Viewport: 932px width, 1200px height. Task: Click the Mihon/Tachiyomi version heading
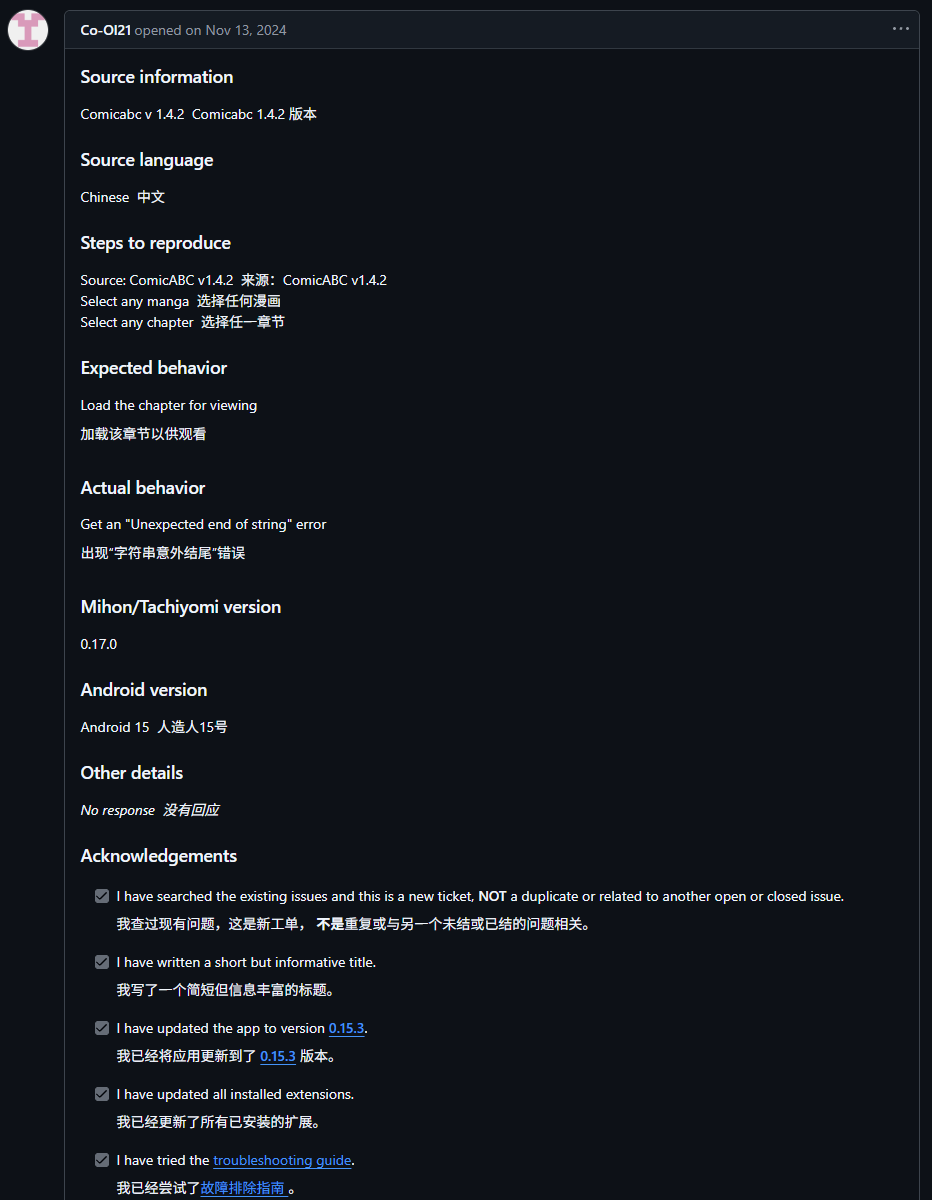point(181,607)
